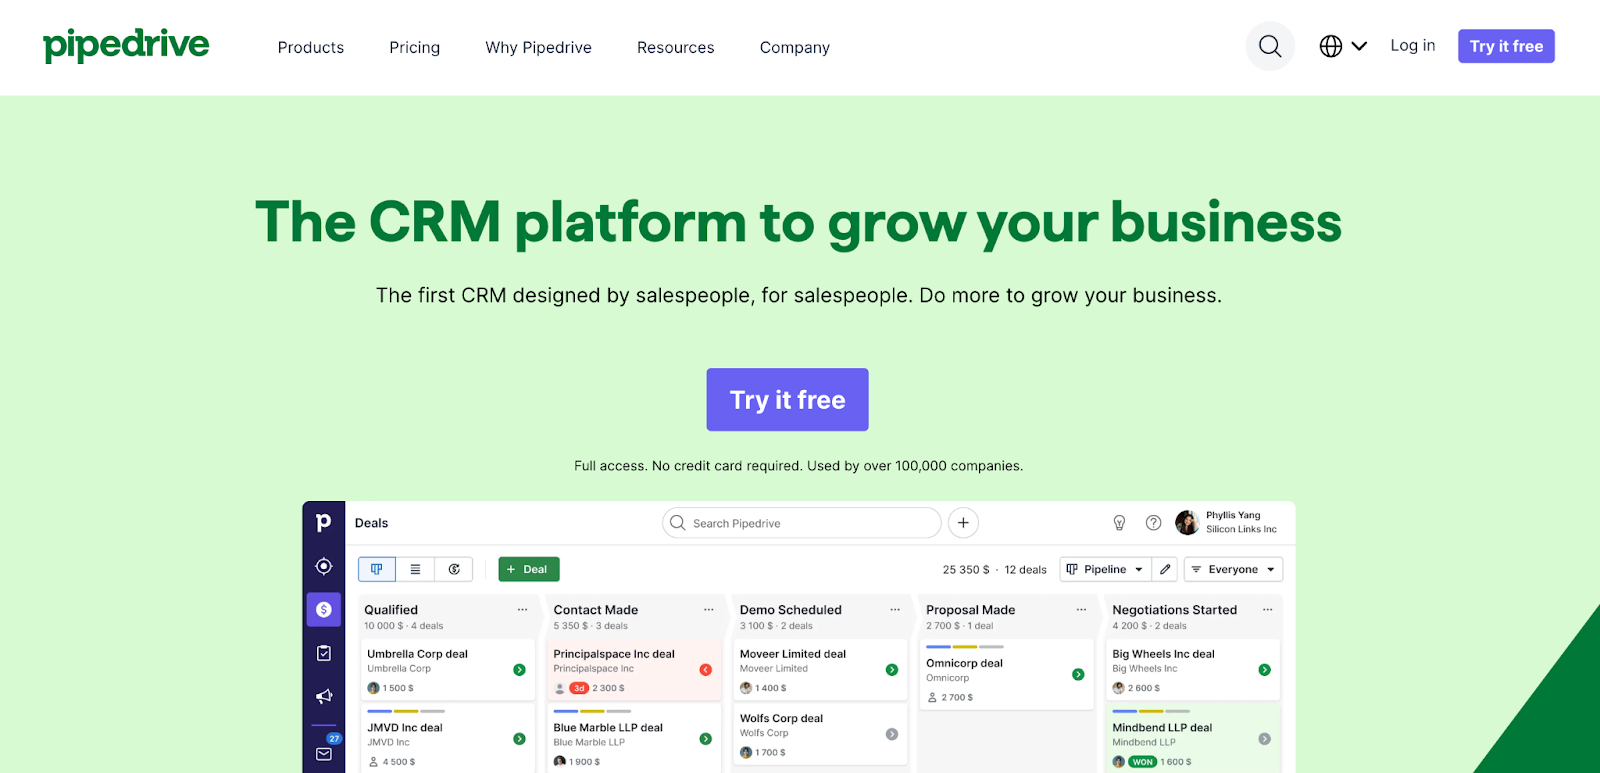
Task: Open the Campaigns megaphone icon in sidebar
Action: click(324, 696)
